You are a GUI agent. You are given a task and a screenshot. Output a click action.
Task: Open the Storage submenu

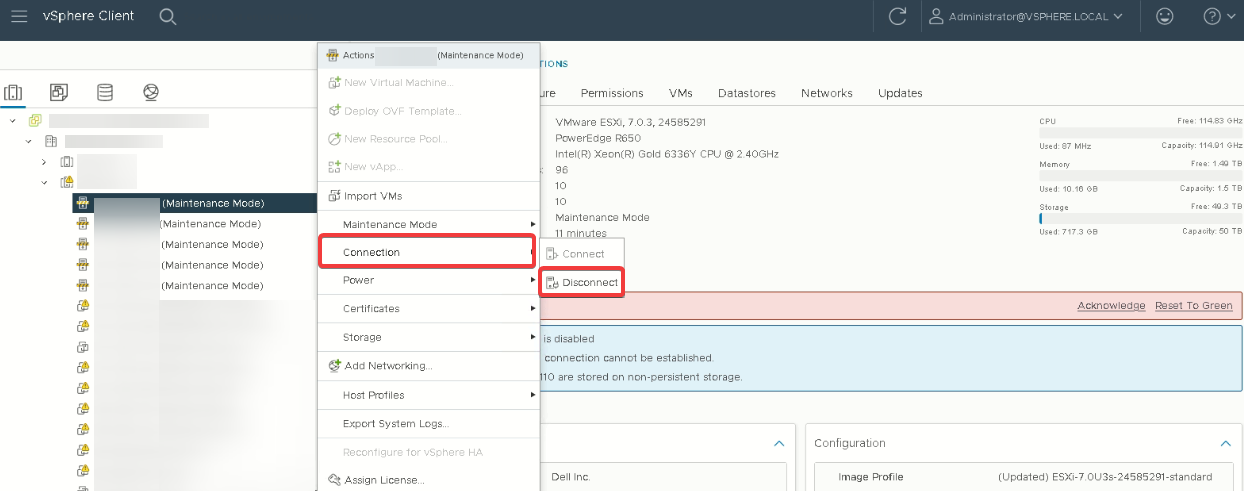[x=429, y=337]
